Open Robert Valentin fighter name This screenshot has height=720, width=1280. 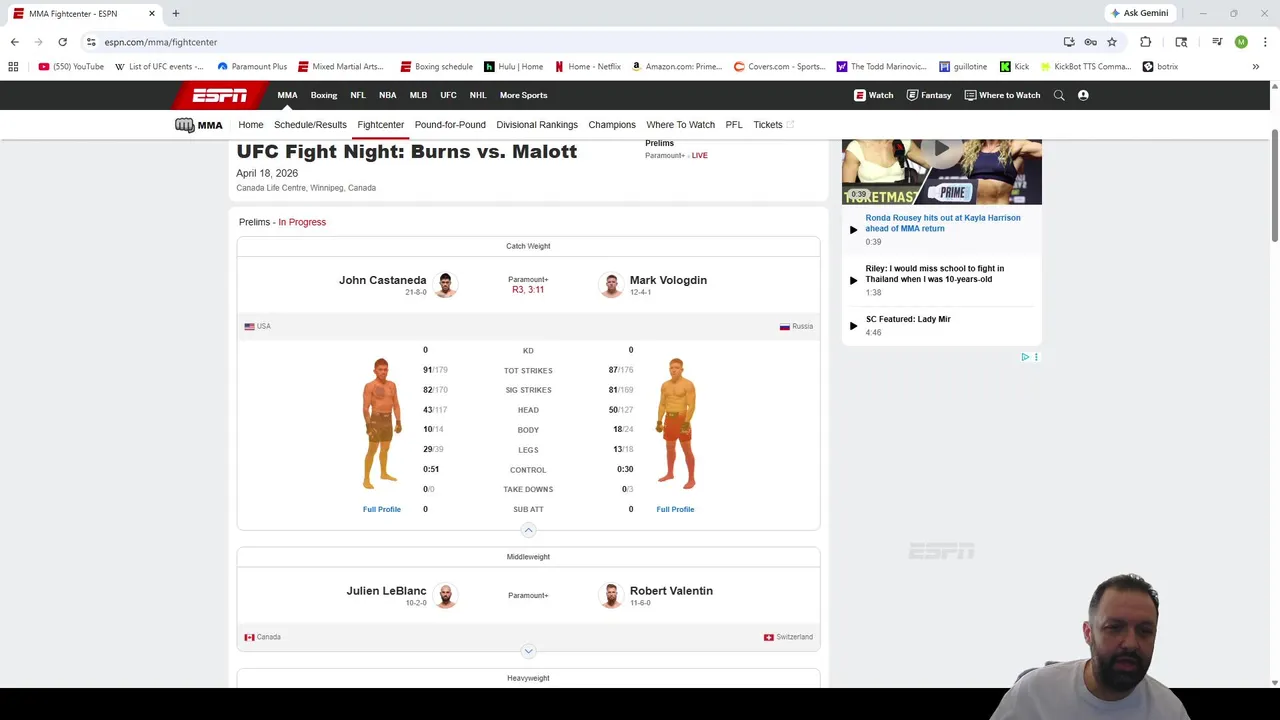pyautogui.click(x=671, y=591)
